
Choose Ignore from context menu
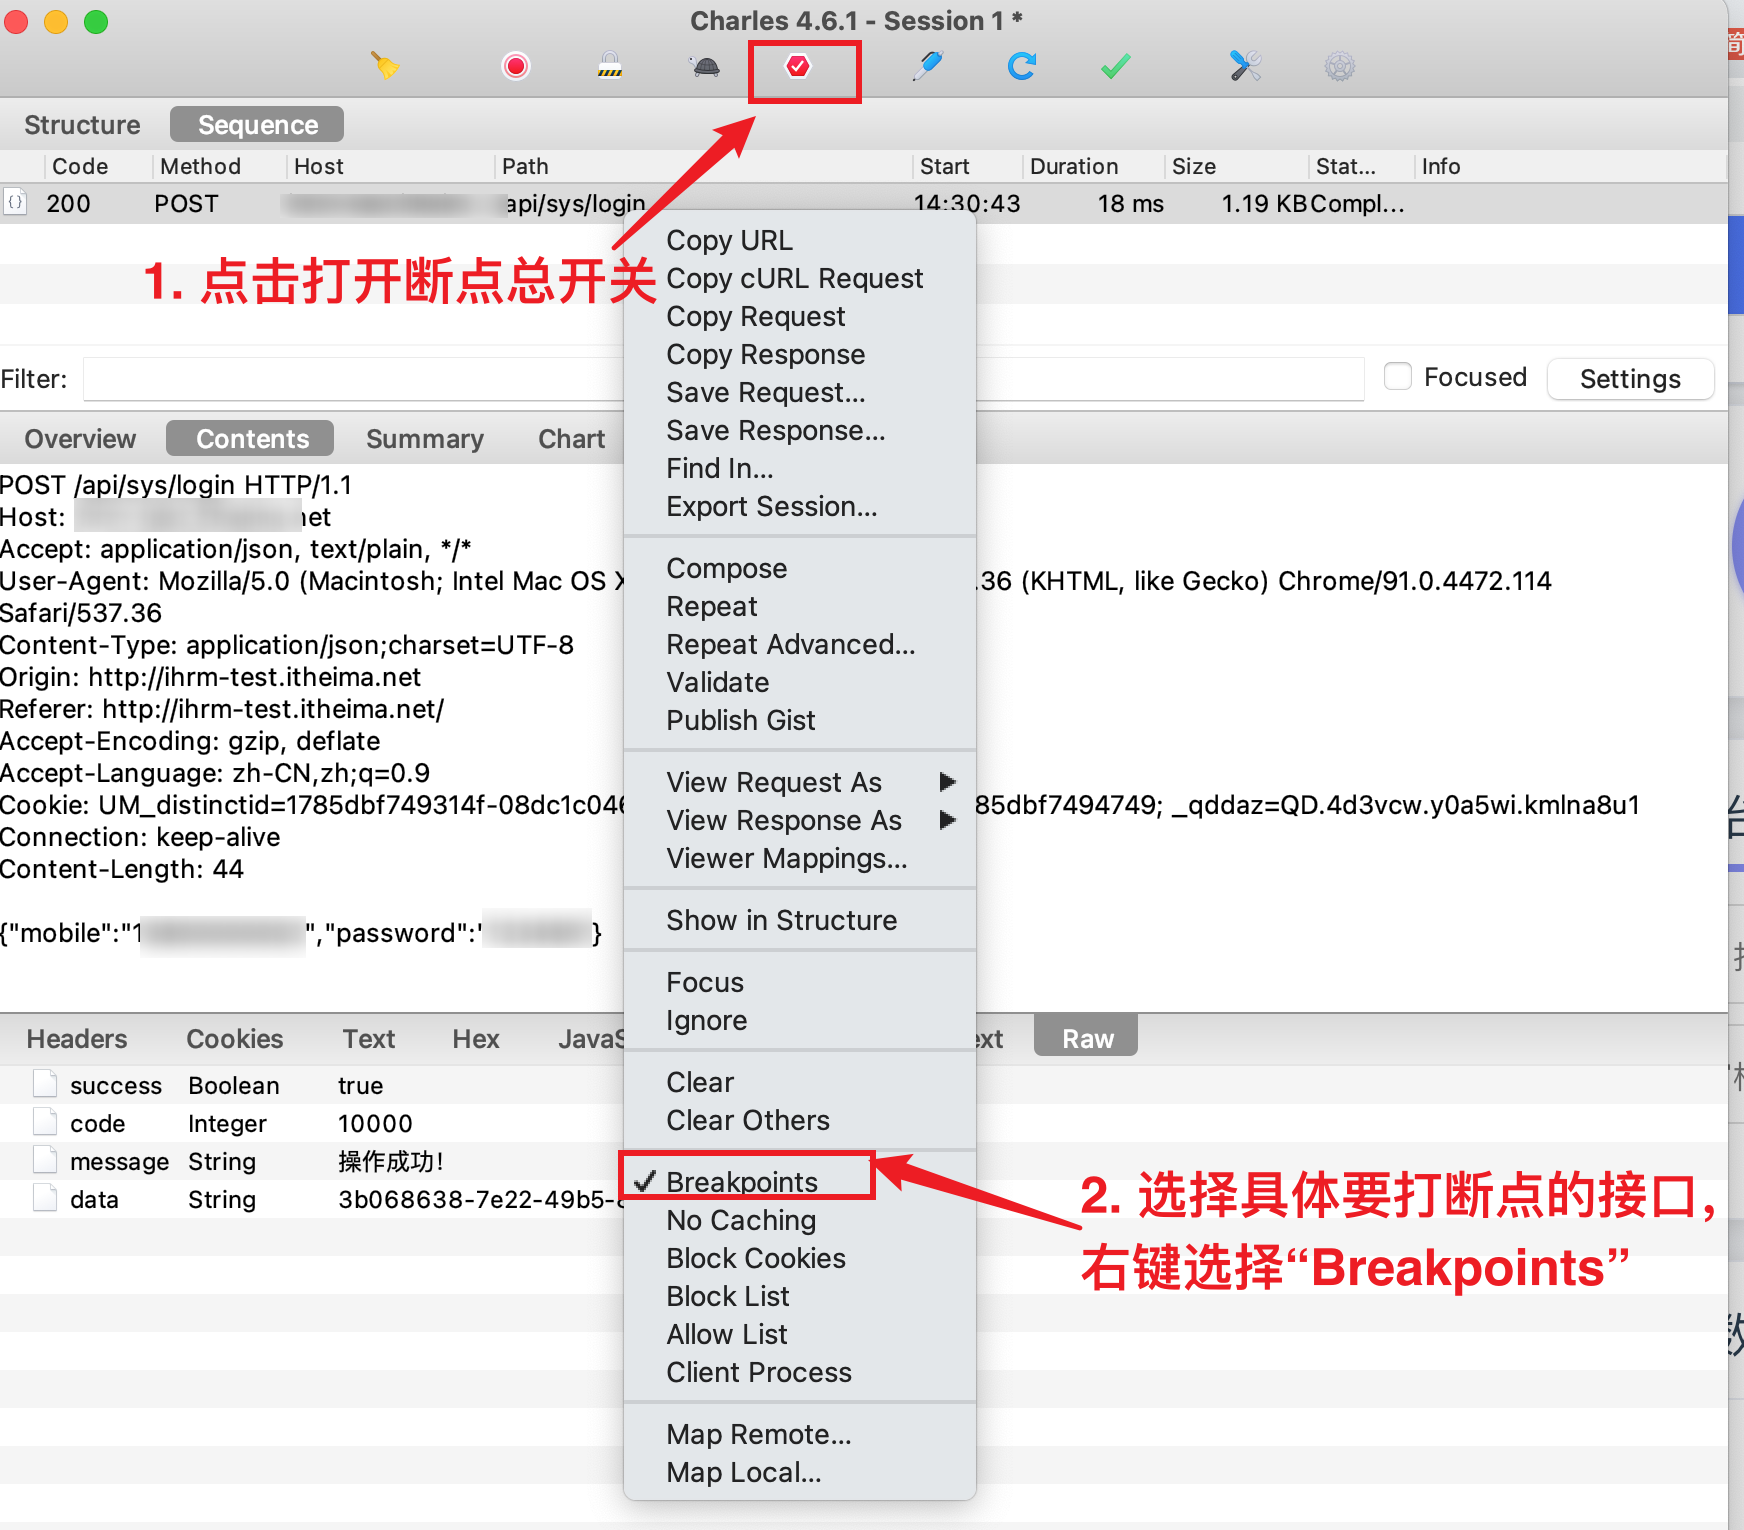point(799,1020)
